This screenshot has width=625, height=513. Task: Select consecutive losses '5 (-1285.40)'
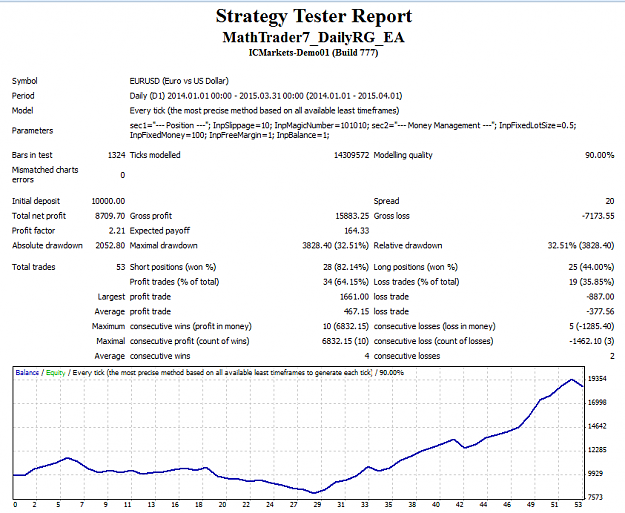tap(592, 326)
